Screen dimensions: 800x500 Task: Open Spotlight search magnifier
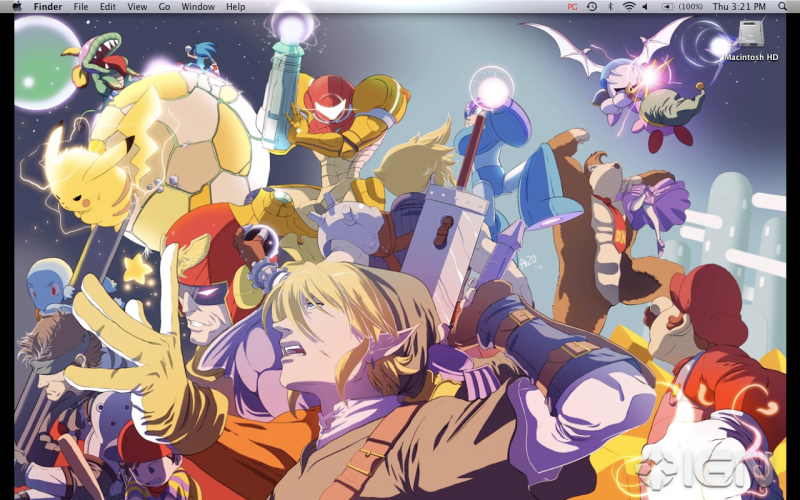click(782, 7)
